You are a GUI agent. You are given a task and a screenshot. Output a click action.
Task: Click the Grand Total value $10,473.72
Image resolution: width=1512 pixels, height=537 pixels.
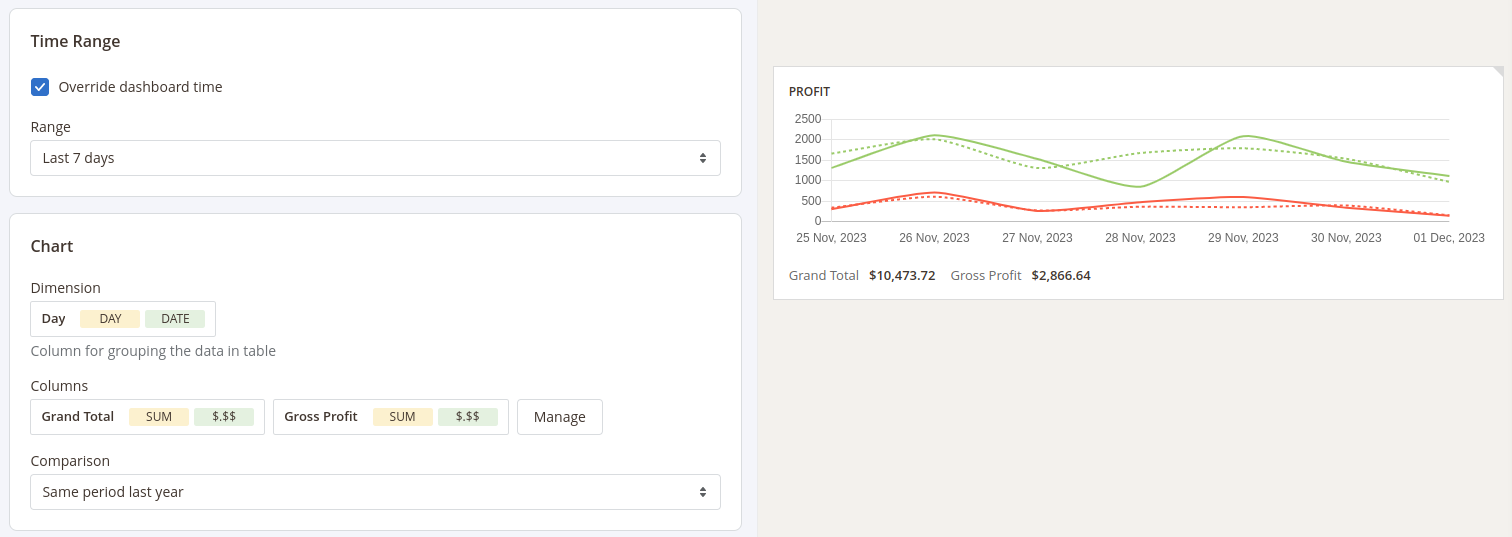[x=902, y=276]
